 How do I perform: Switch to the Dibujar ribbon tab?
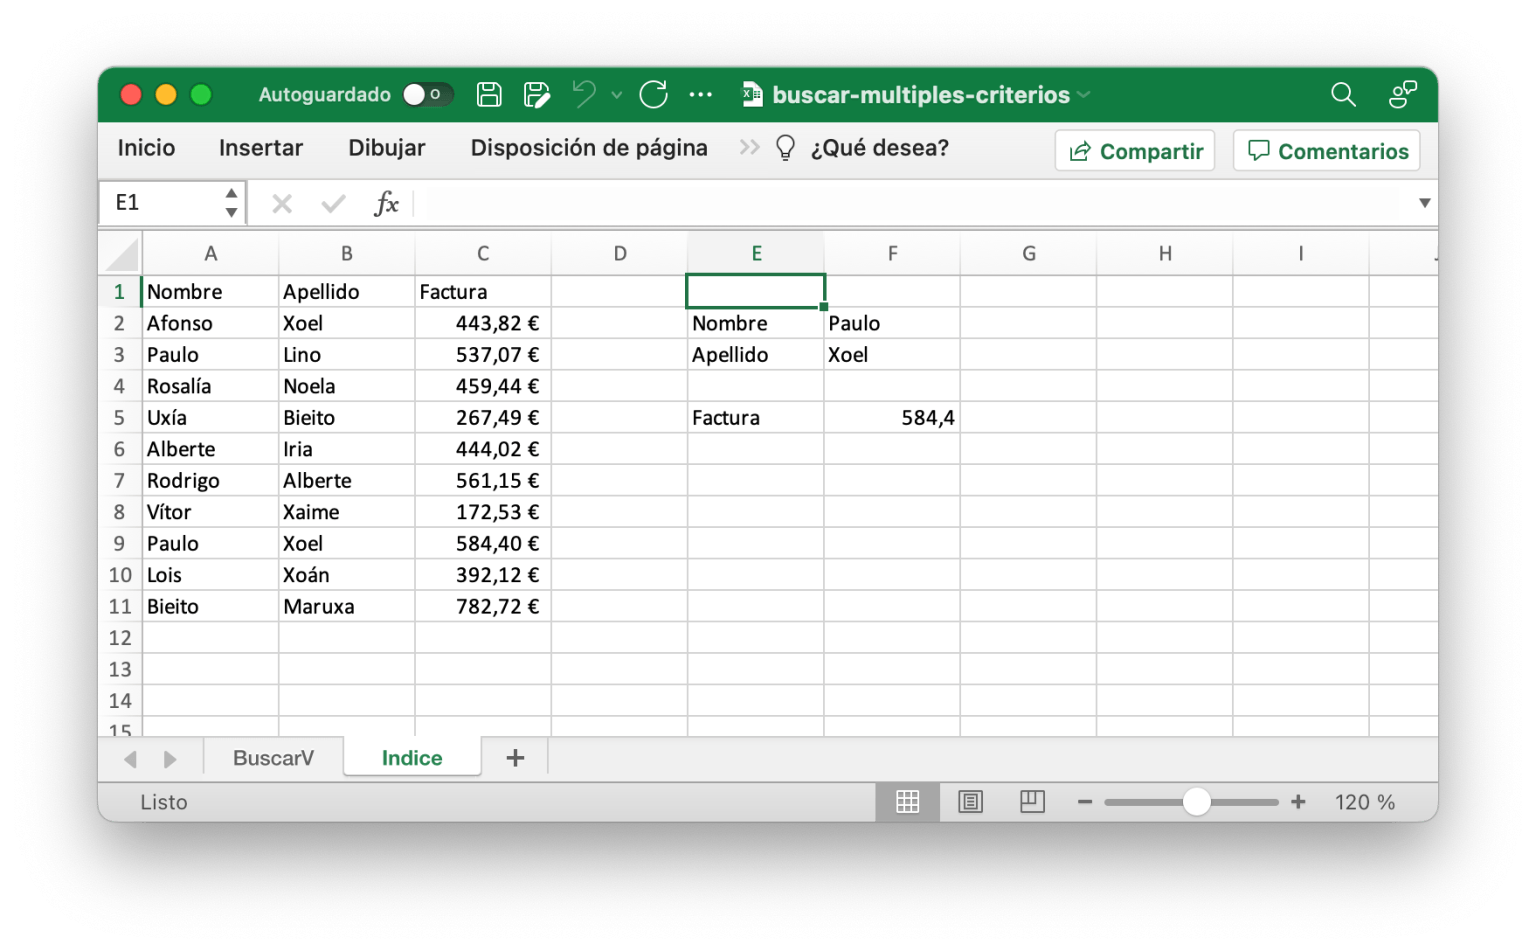[386, 147]
